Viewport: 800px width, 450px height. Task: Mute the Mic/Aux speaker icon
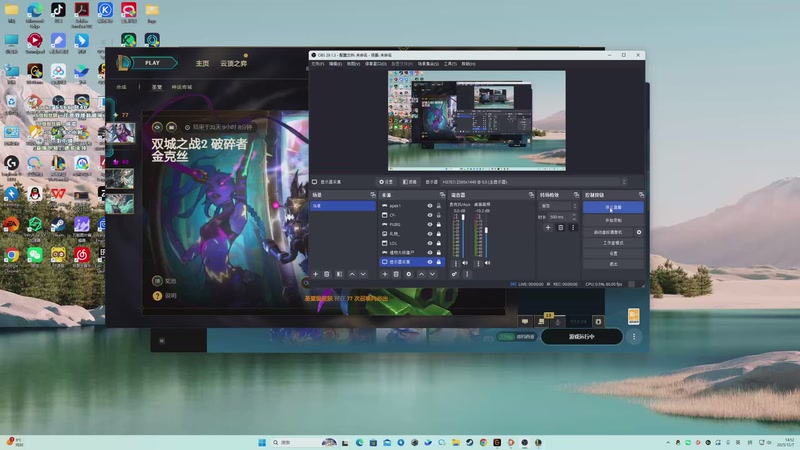click(465, 263)
